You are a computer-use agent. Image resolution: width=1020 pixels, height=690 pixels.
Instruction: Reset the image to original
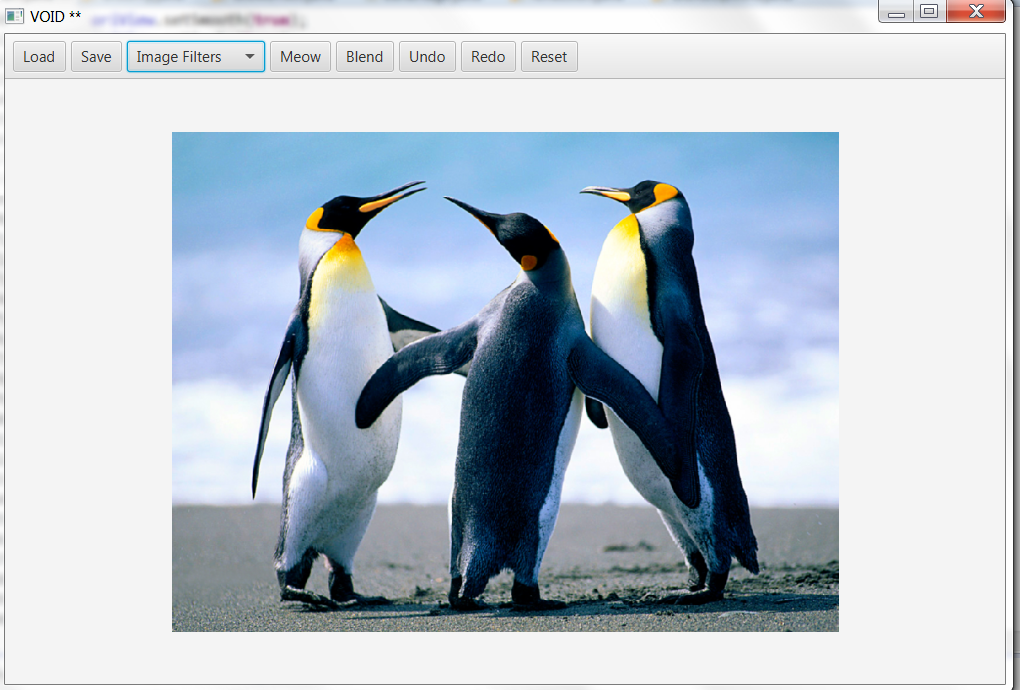[x=549, y=57]
